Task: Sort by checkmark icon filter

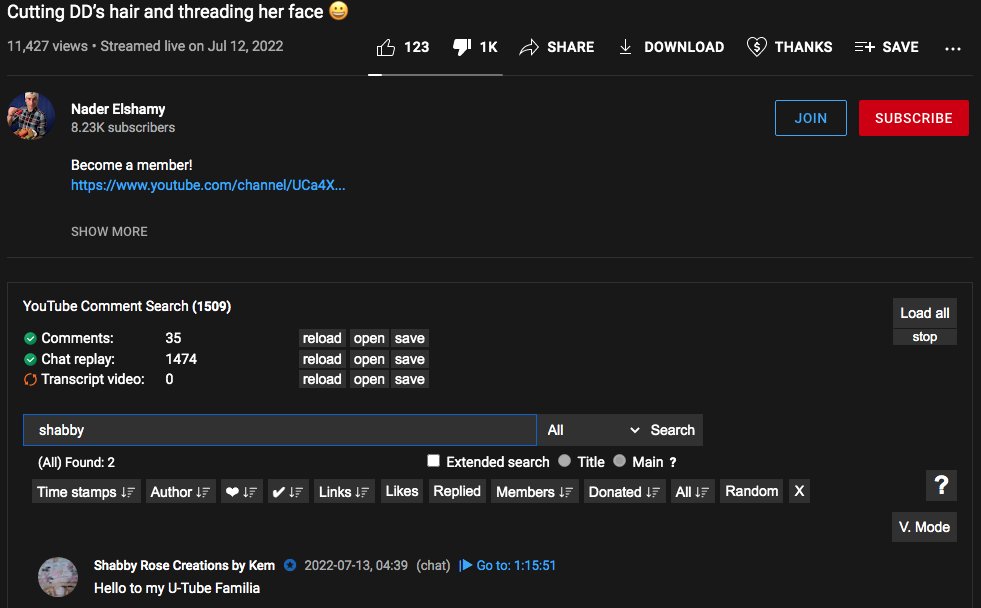Action: (x=288, y=492)
